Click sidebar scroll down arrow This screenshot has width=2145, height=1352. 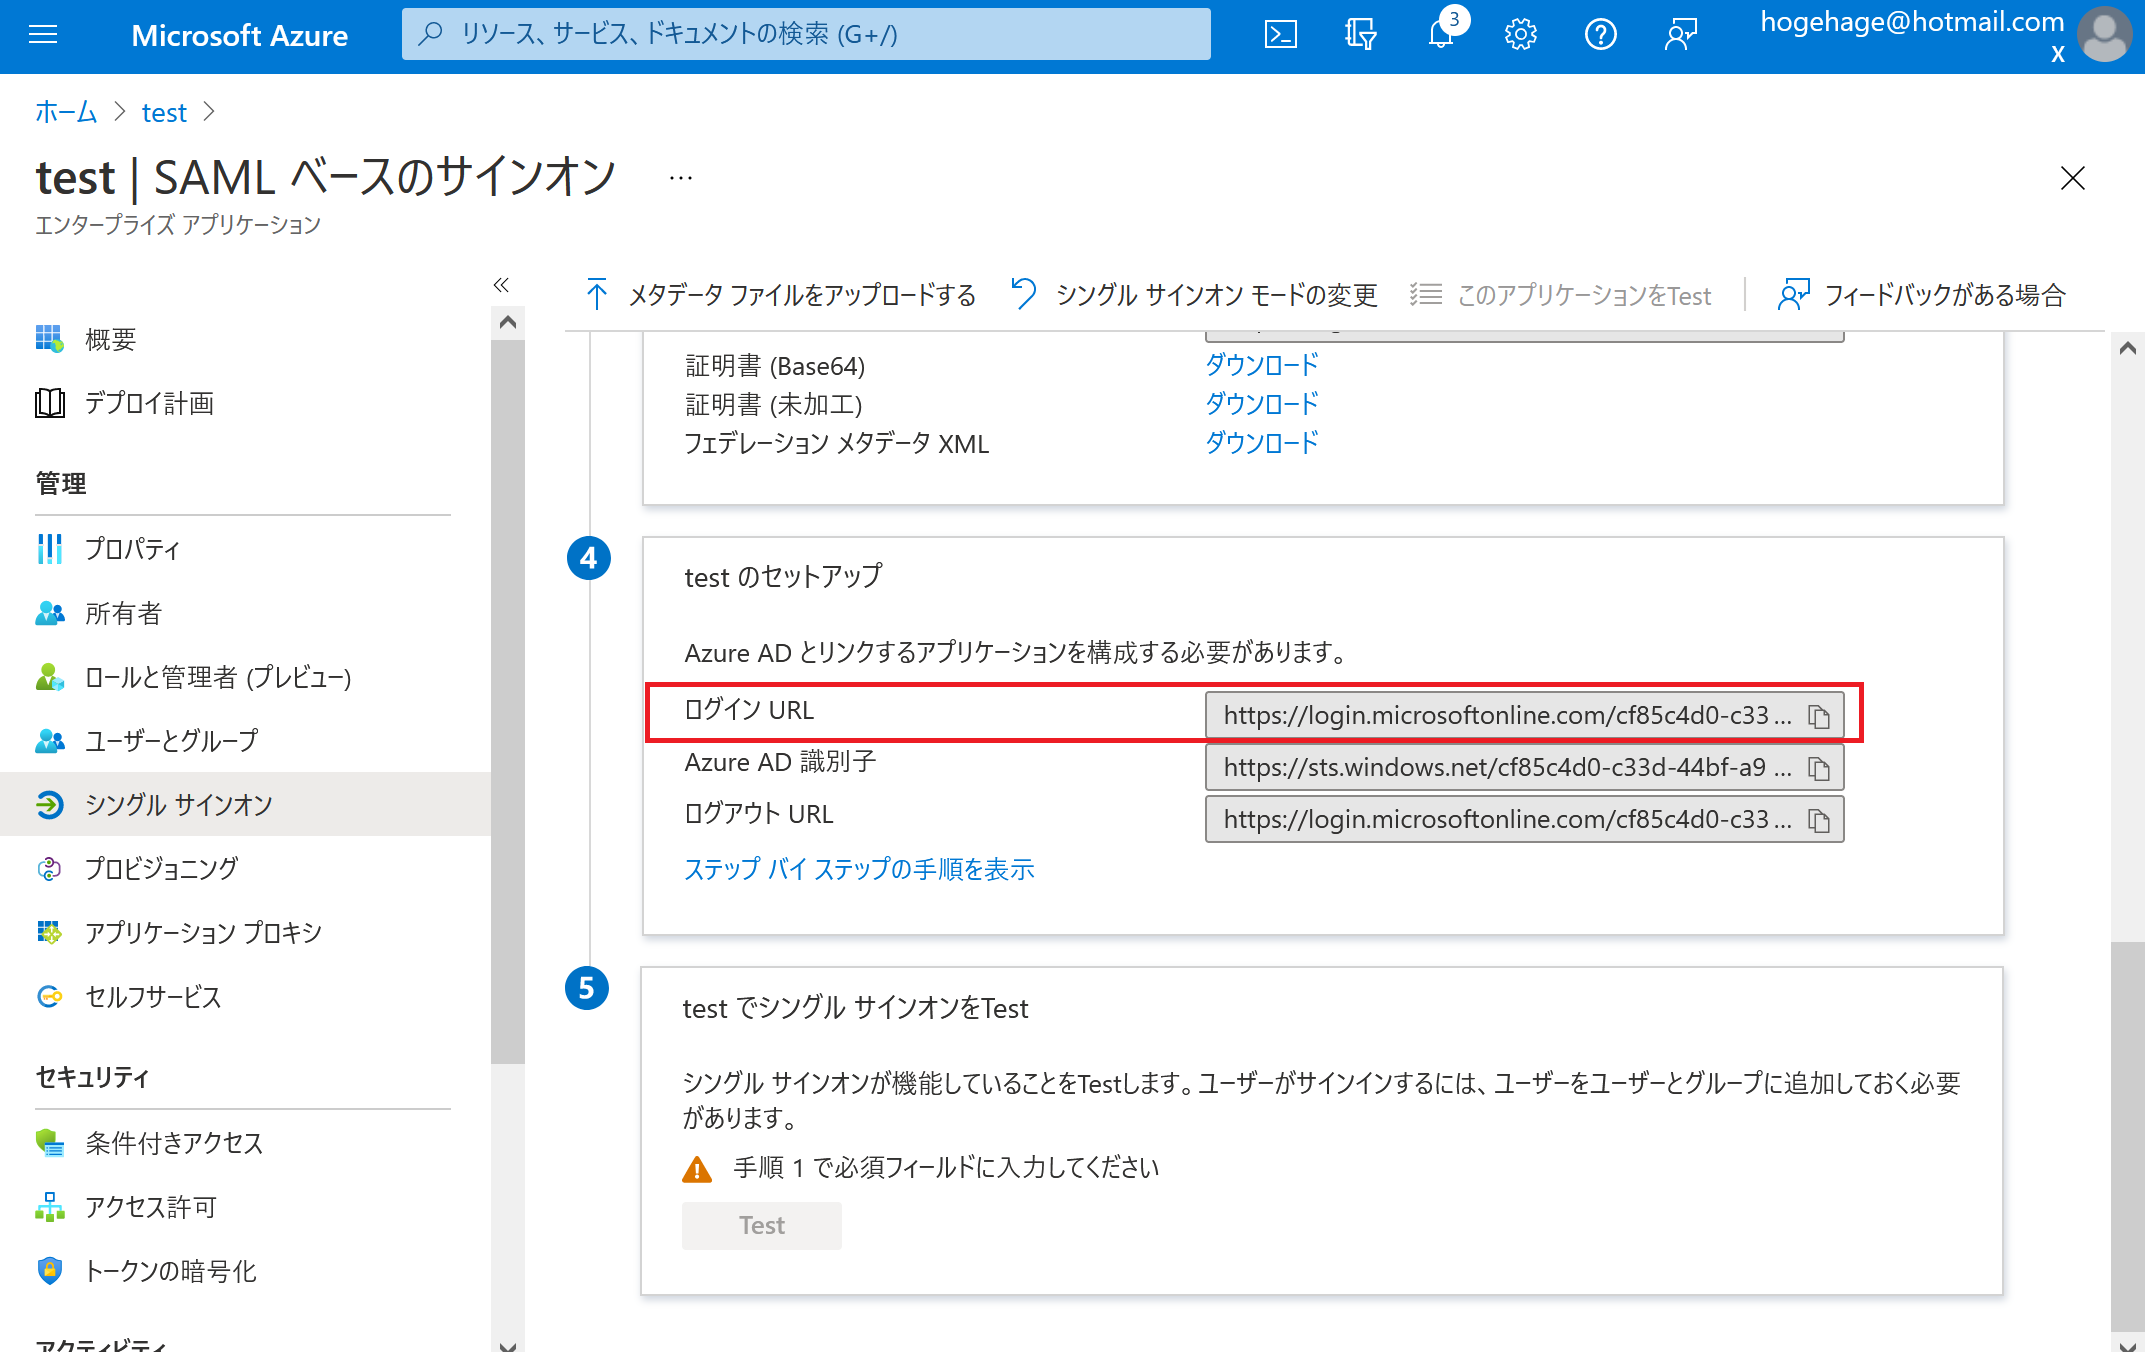point(508,1345)
